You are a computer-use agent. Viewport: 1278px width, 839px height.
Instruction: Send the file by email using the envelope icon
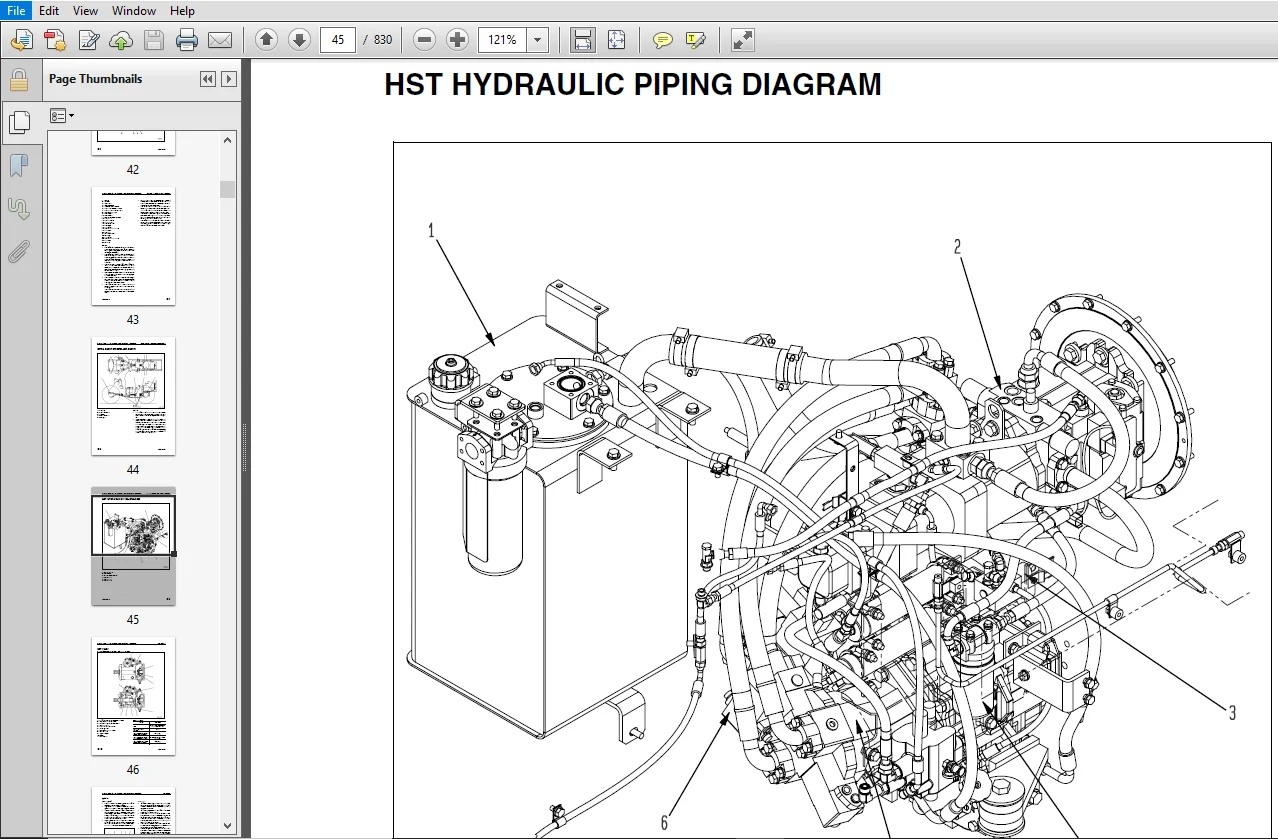tap(220, 40)
